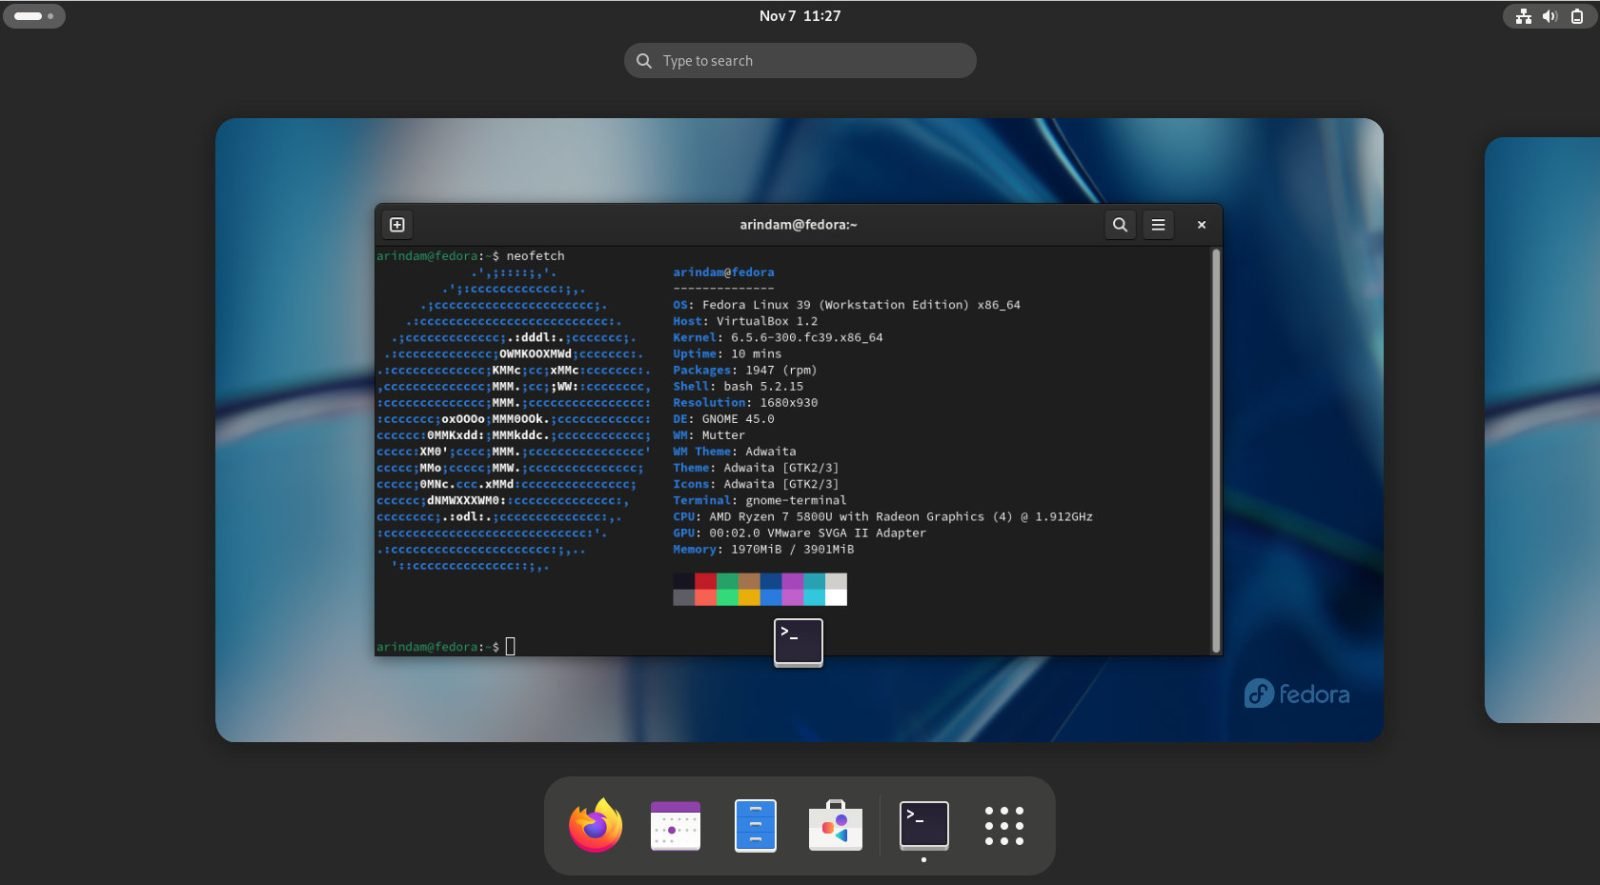1600x885 pixels.
Task: Click the 'Shell: bash 5.2.15' line
Action: pos(738,386)
